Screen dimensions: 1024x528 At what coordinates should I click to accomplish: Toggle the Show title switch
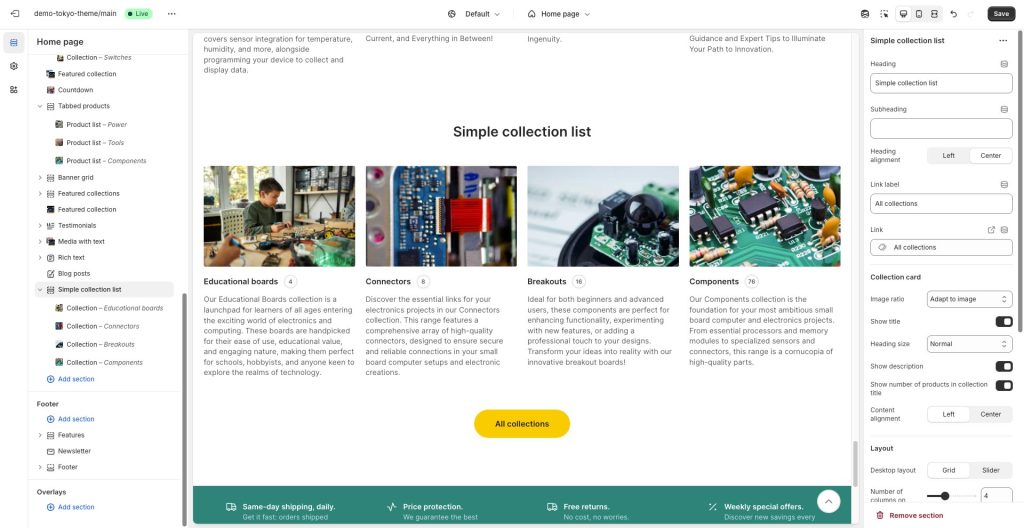[x=1004, y=322]
